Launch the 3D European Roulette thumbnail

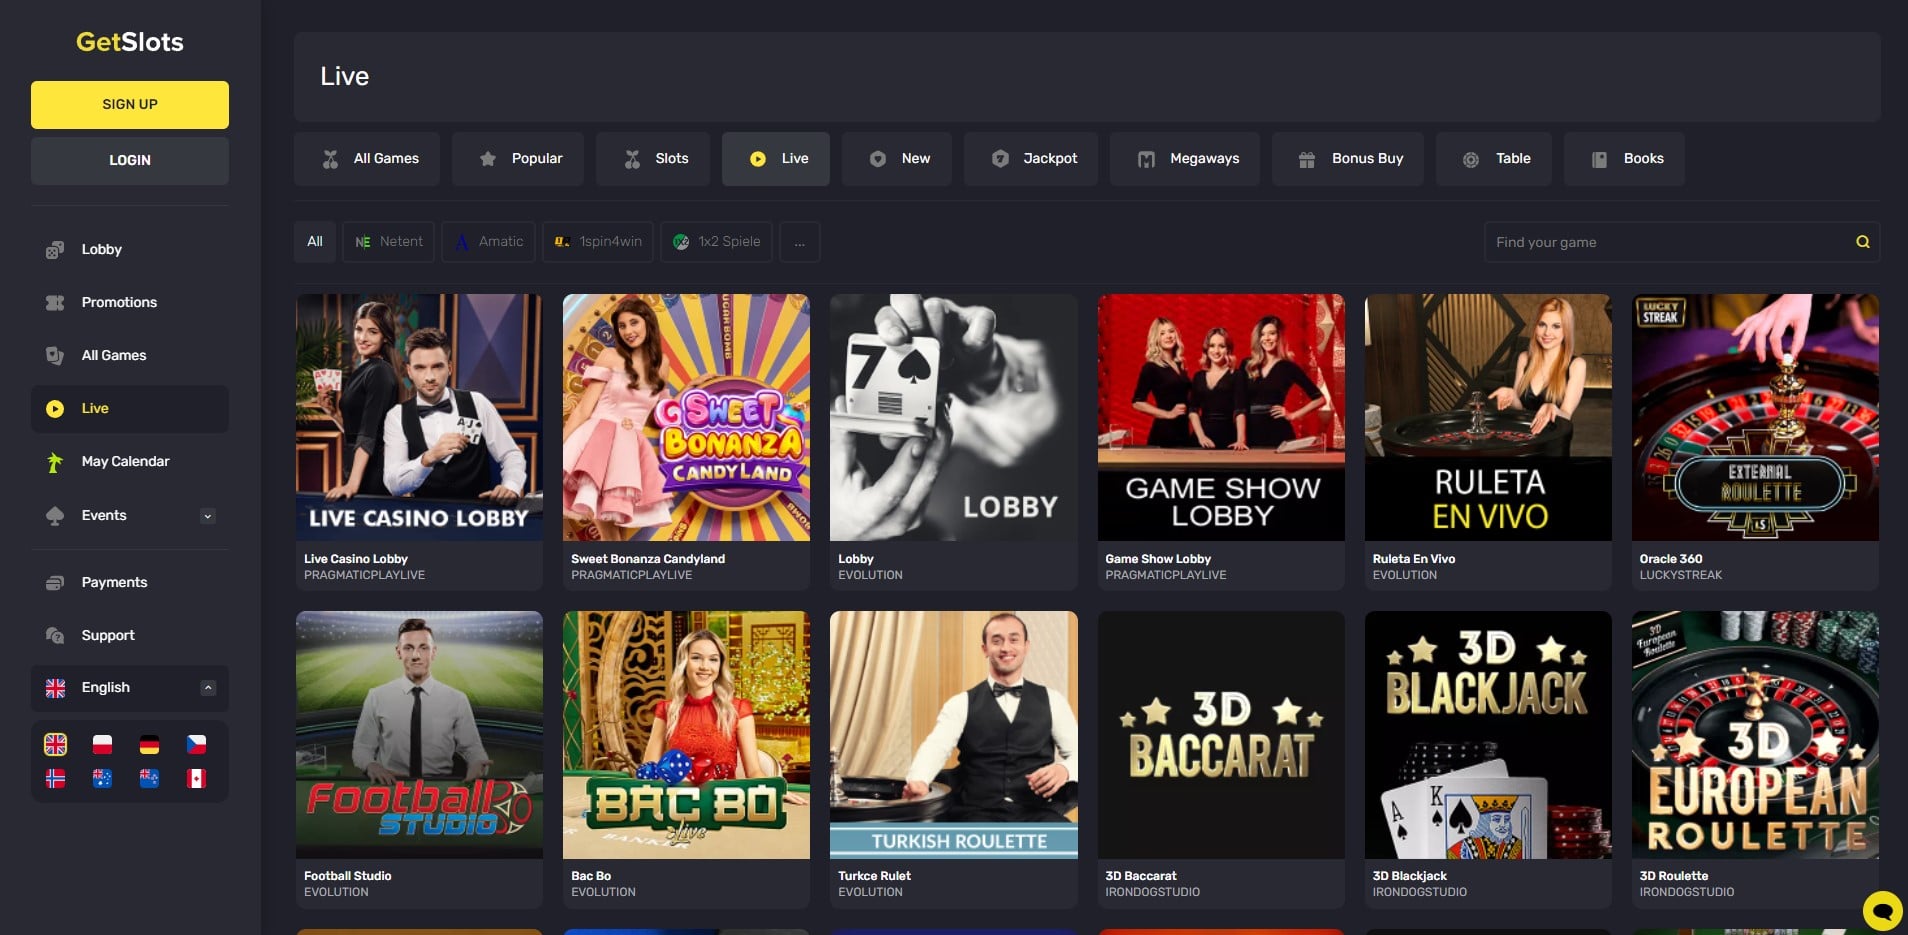pos(1755,735)
